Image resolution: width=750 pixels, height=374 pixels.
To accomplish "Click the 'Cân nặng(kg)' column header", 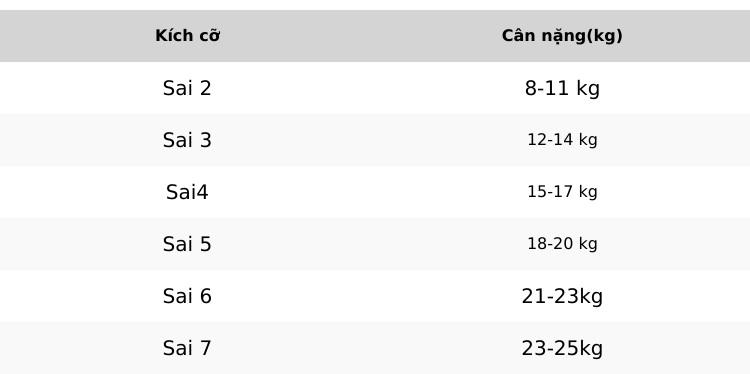I will coord(562,36).
